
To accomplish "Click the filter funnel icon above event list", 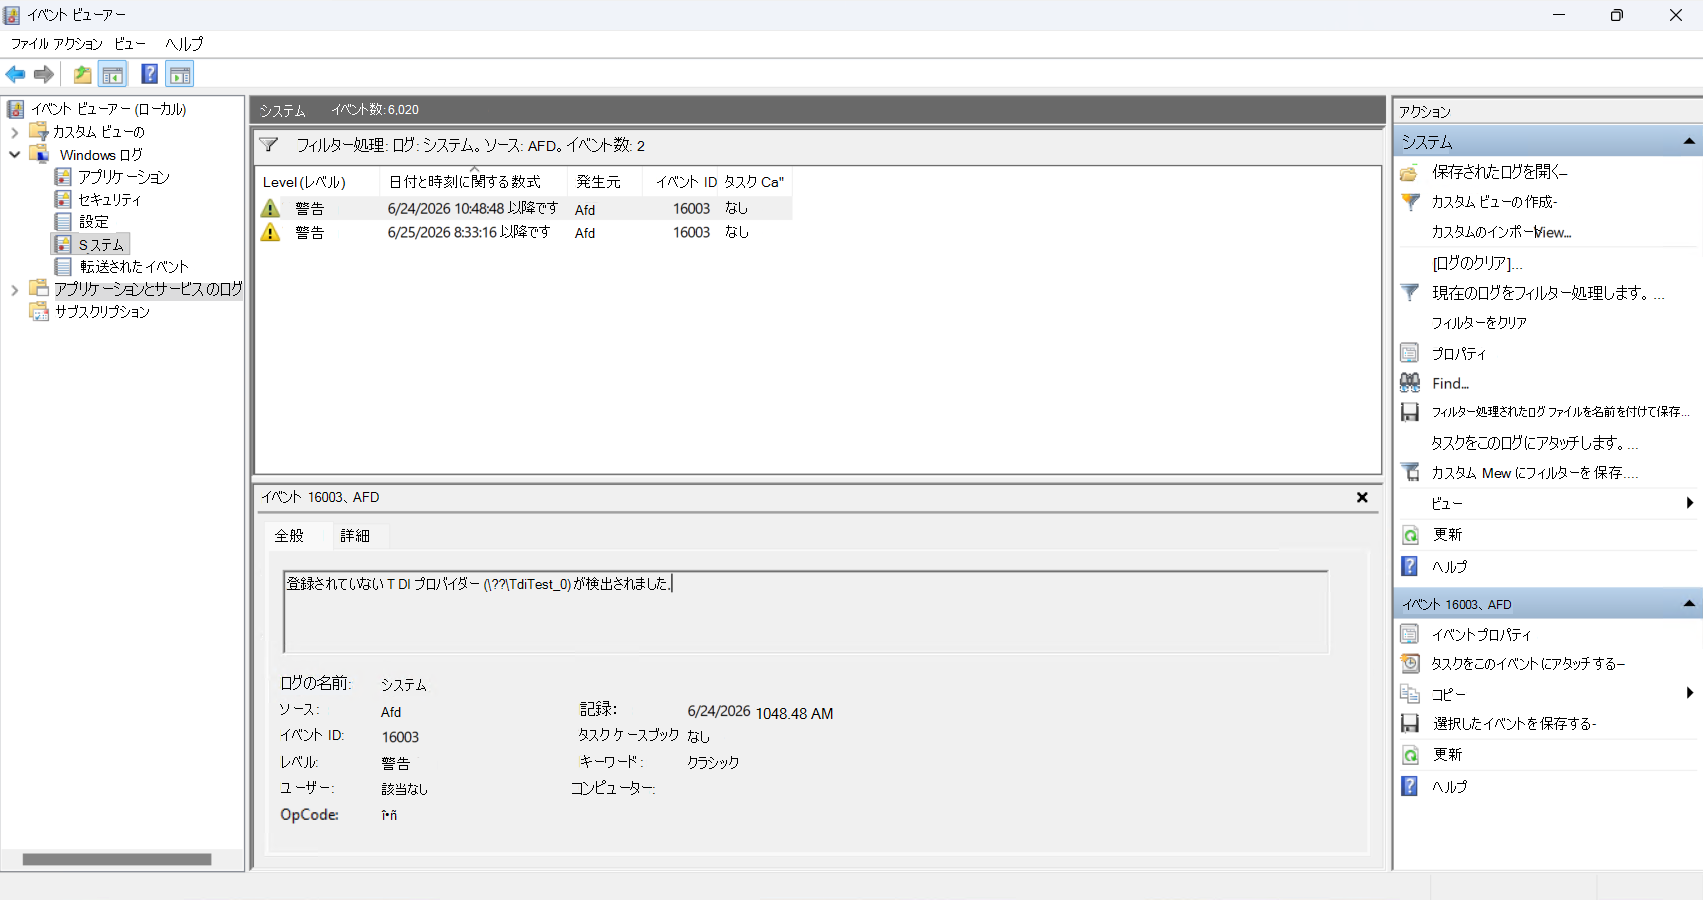I will point(268,145).
